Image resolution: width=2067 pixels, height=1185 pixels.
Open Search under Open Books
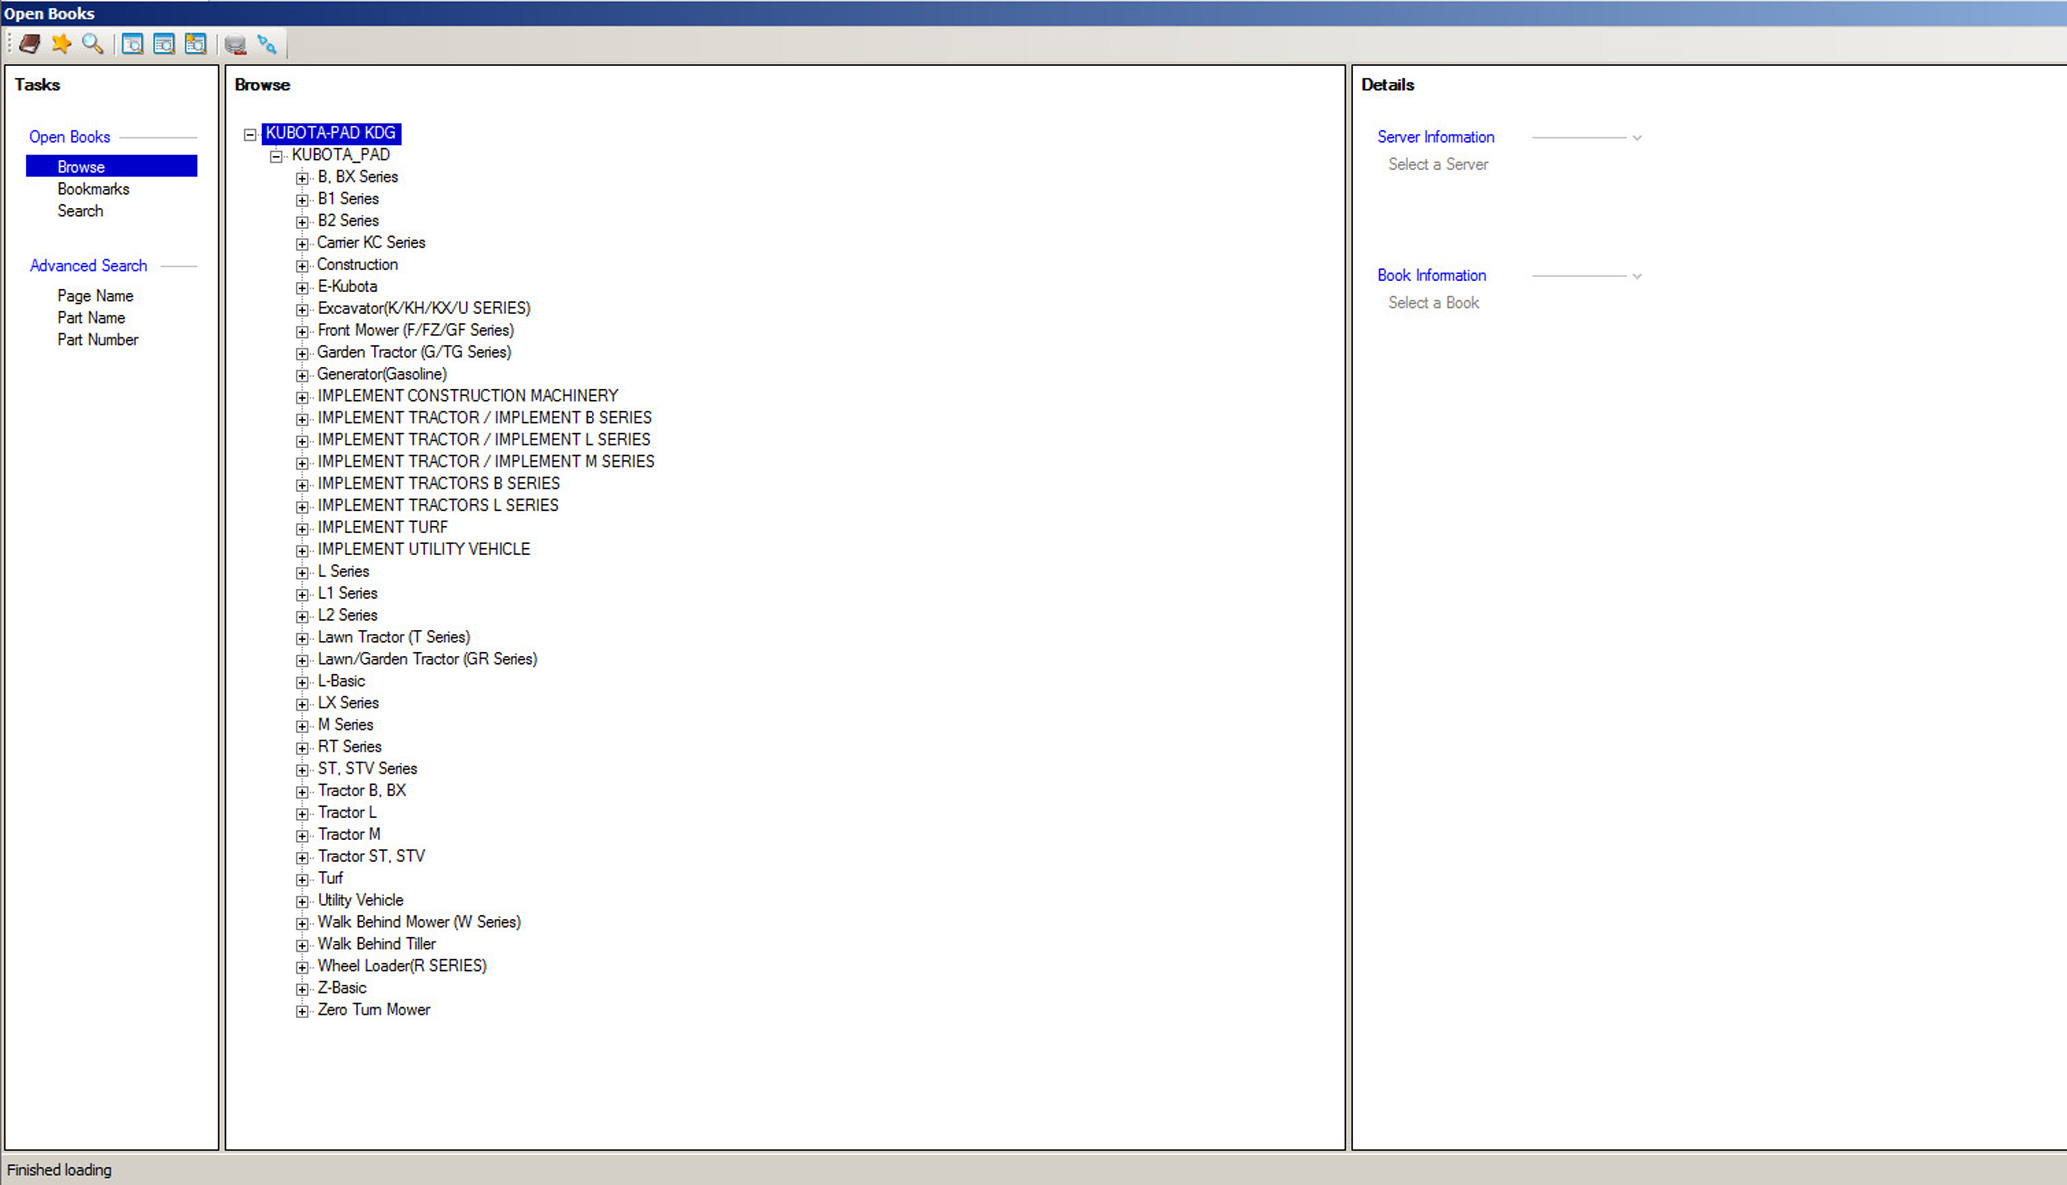[x=80, y=211]
